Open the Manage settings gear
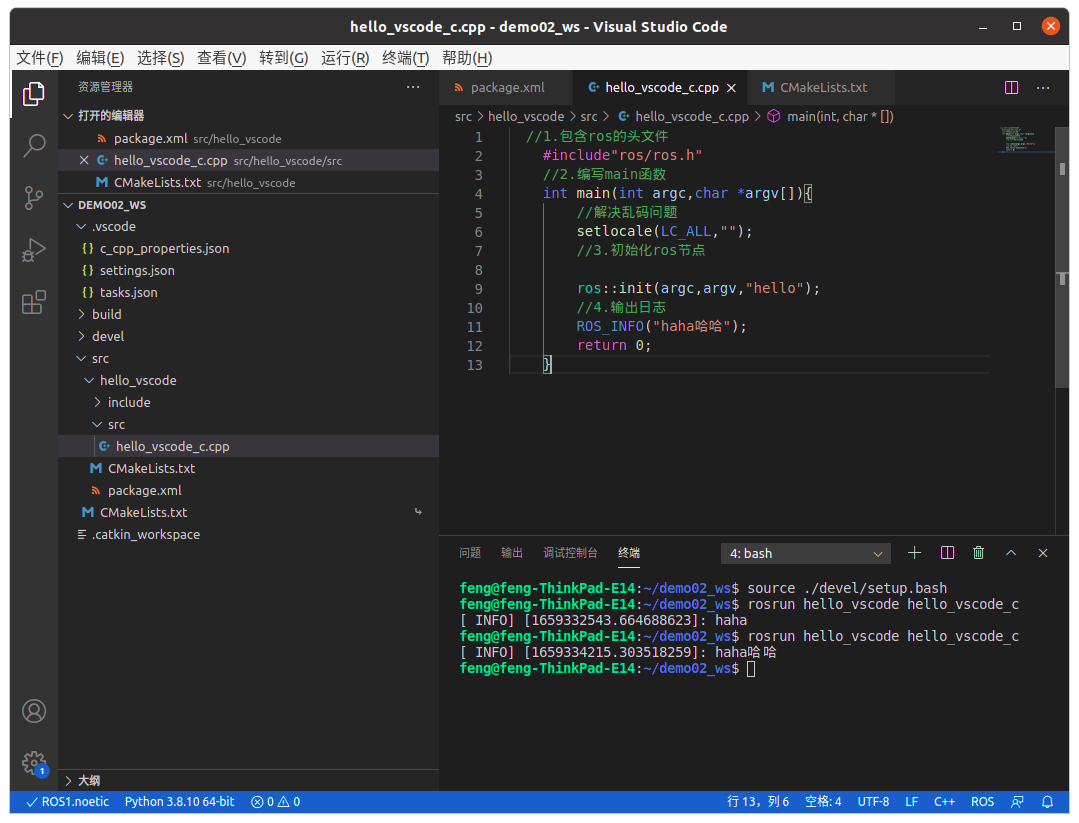 (x=34, y=763)
